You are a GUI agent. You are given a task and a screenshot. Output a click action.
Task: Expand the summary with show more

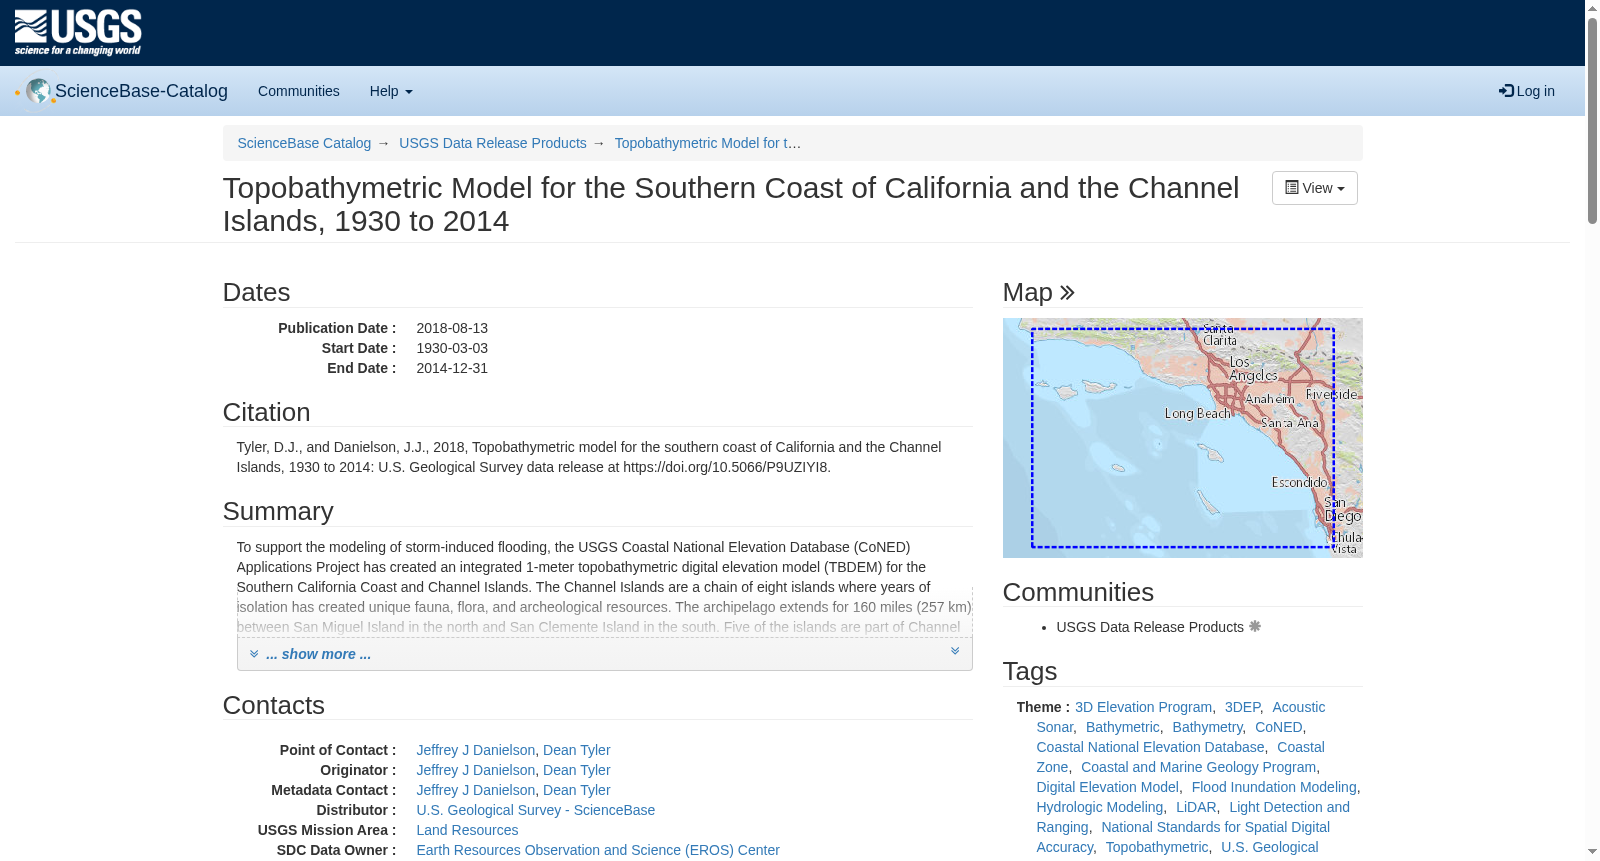318,654
